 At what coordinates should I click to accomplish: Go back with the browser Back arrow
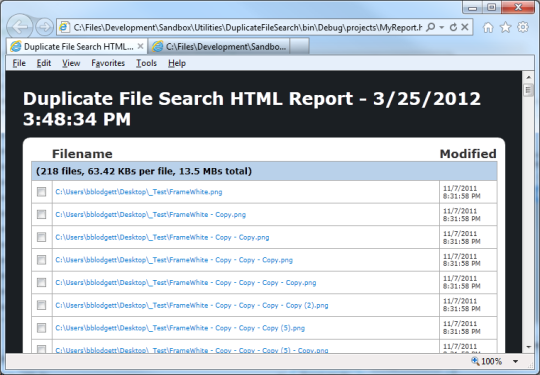click(x=20, y=27)
